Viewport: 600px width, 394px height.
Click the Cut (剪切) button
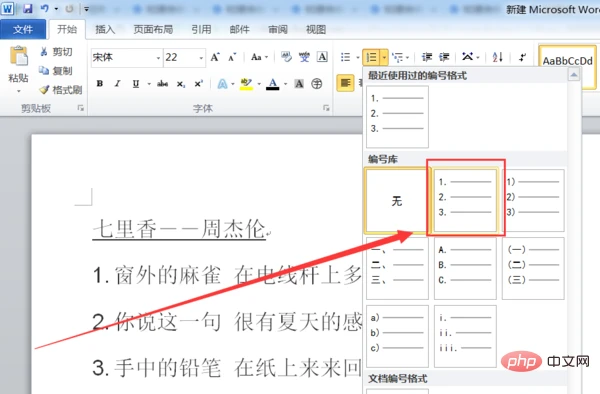56,52
